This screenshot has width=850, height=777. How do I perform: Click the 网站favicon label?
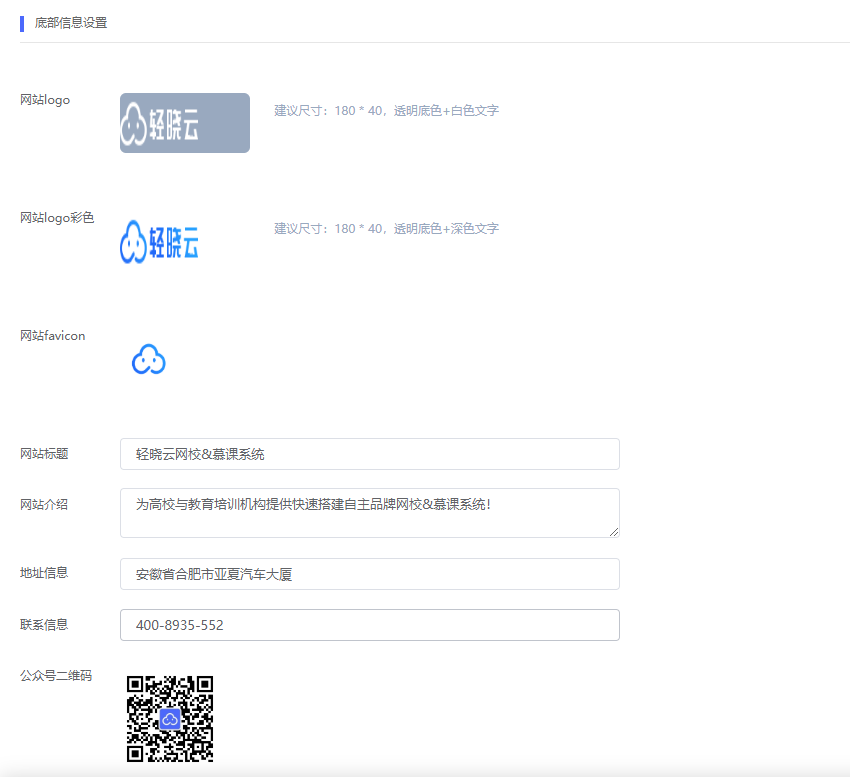[53, 336]
